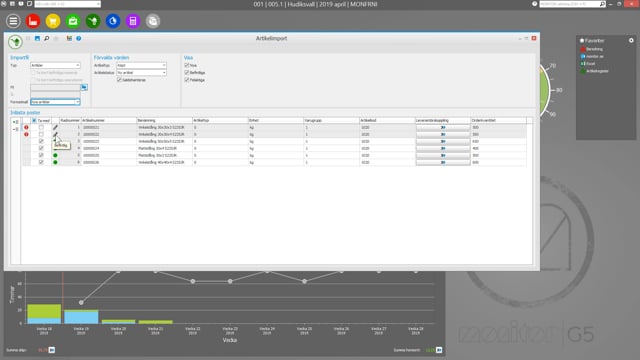Click the Summa button icon at bottom right of chart

(x=439, y=350)
